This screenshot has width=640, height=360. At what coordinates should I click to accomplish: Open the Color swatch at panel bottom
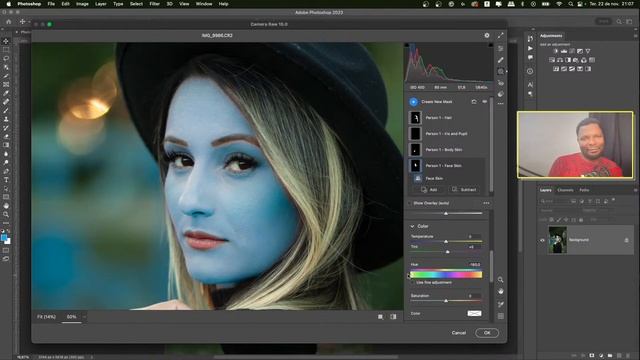pos(474,313)
